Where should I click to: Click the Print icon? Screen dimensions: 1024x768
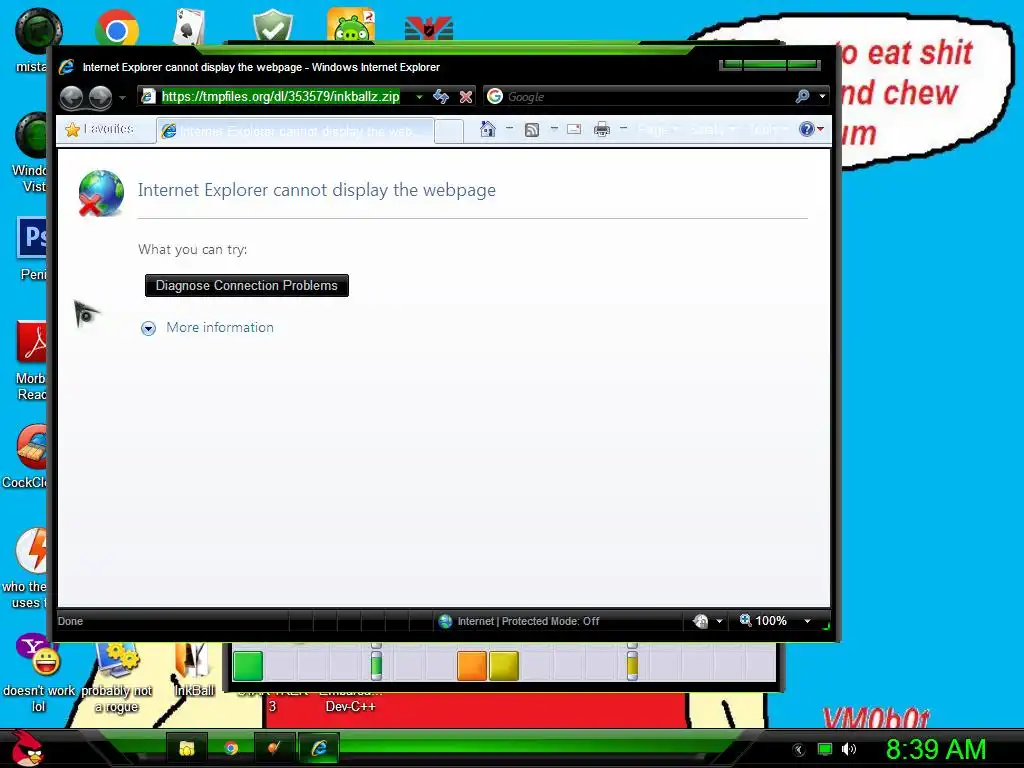point(601,129)
